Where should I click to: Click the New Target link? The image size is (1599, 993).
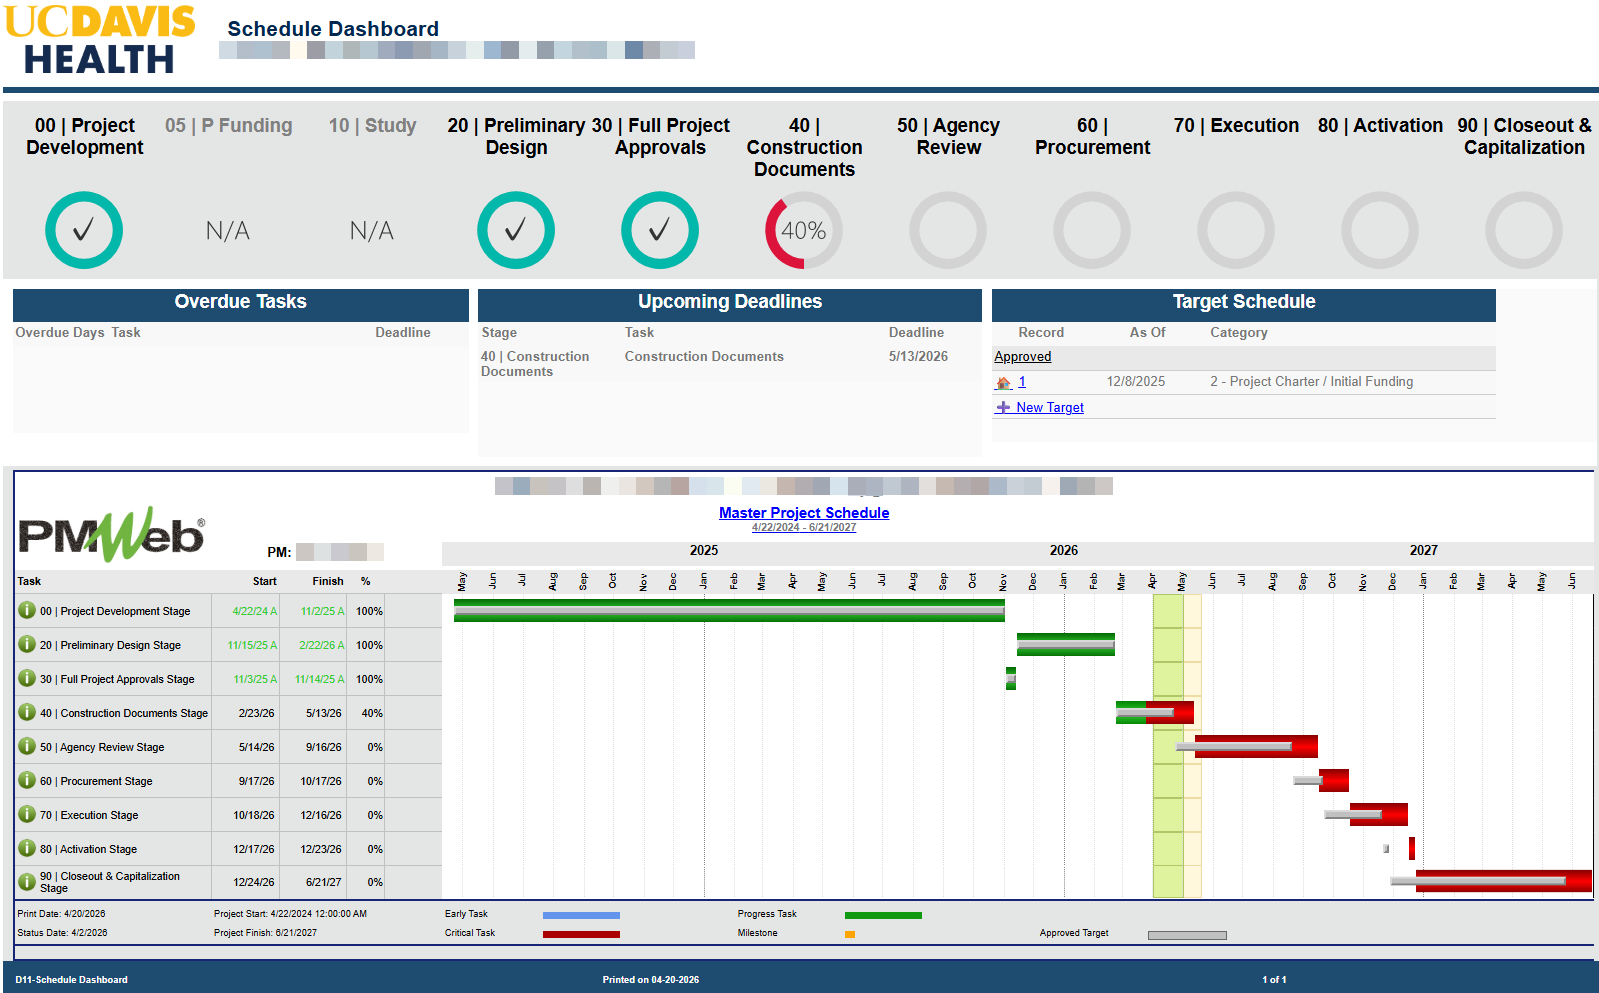[x=1050, y=407]
